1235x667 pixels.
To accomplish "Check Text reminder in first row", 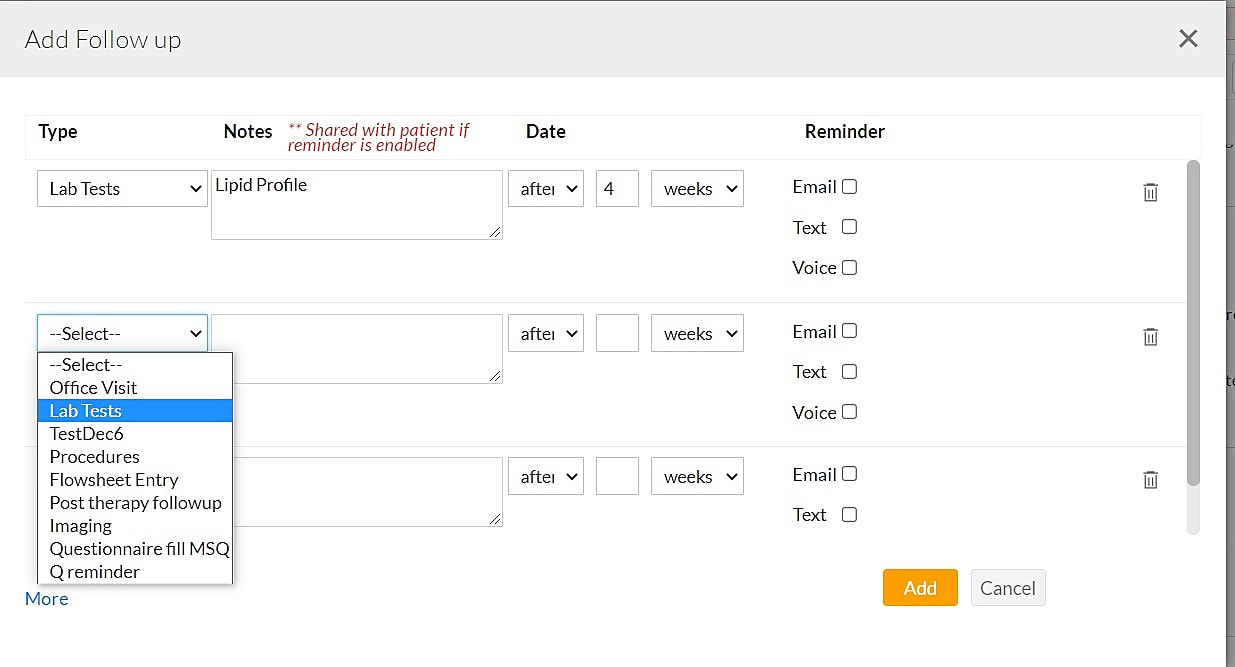I will (x=849, y=227).
